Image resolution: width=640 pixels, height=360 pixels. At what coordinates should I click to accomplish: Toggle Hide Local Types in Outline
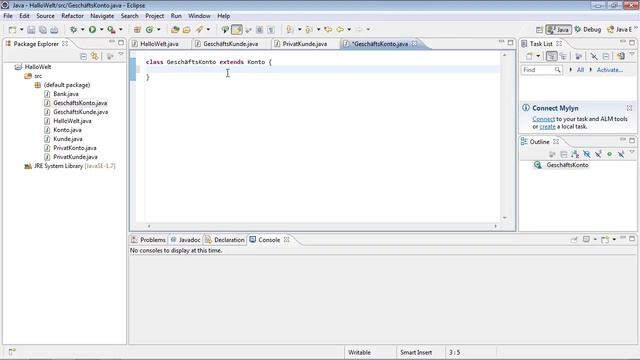(621, 154)
